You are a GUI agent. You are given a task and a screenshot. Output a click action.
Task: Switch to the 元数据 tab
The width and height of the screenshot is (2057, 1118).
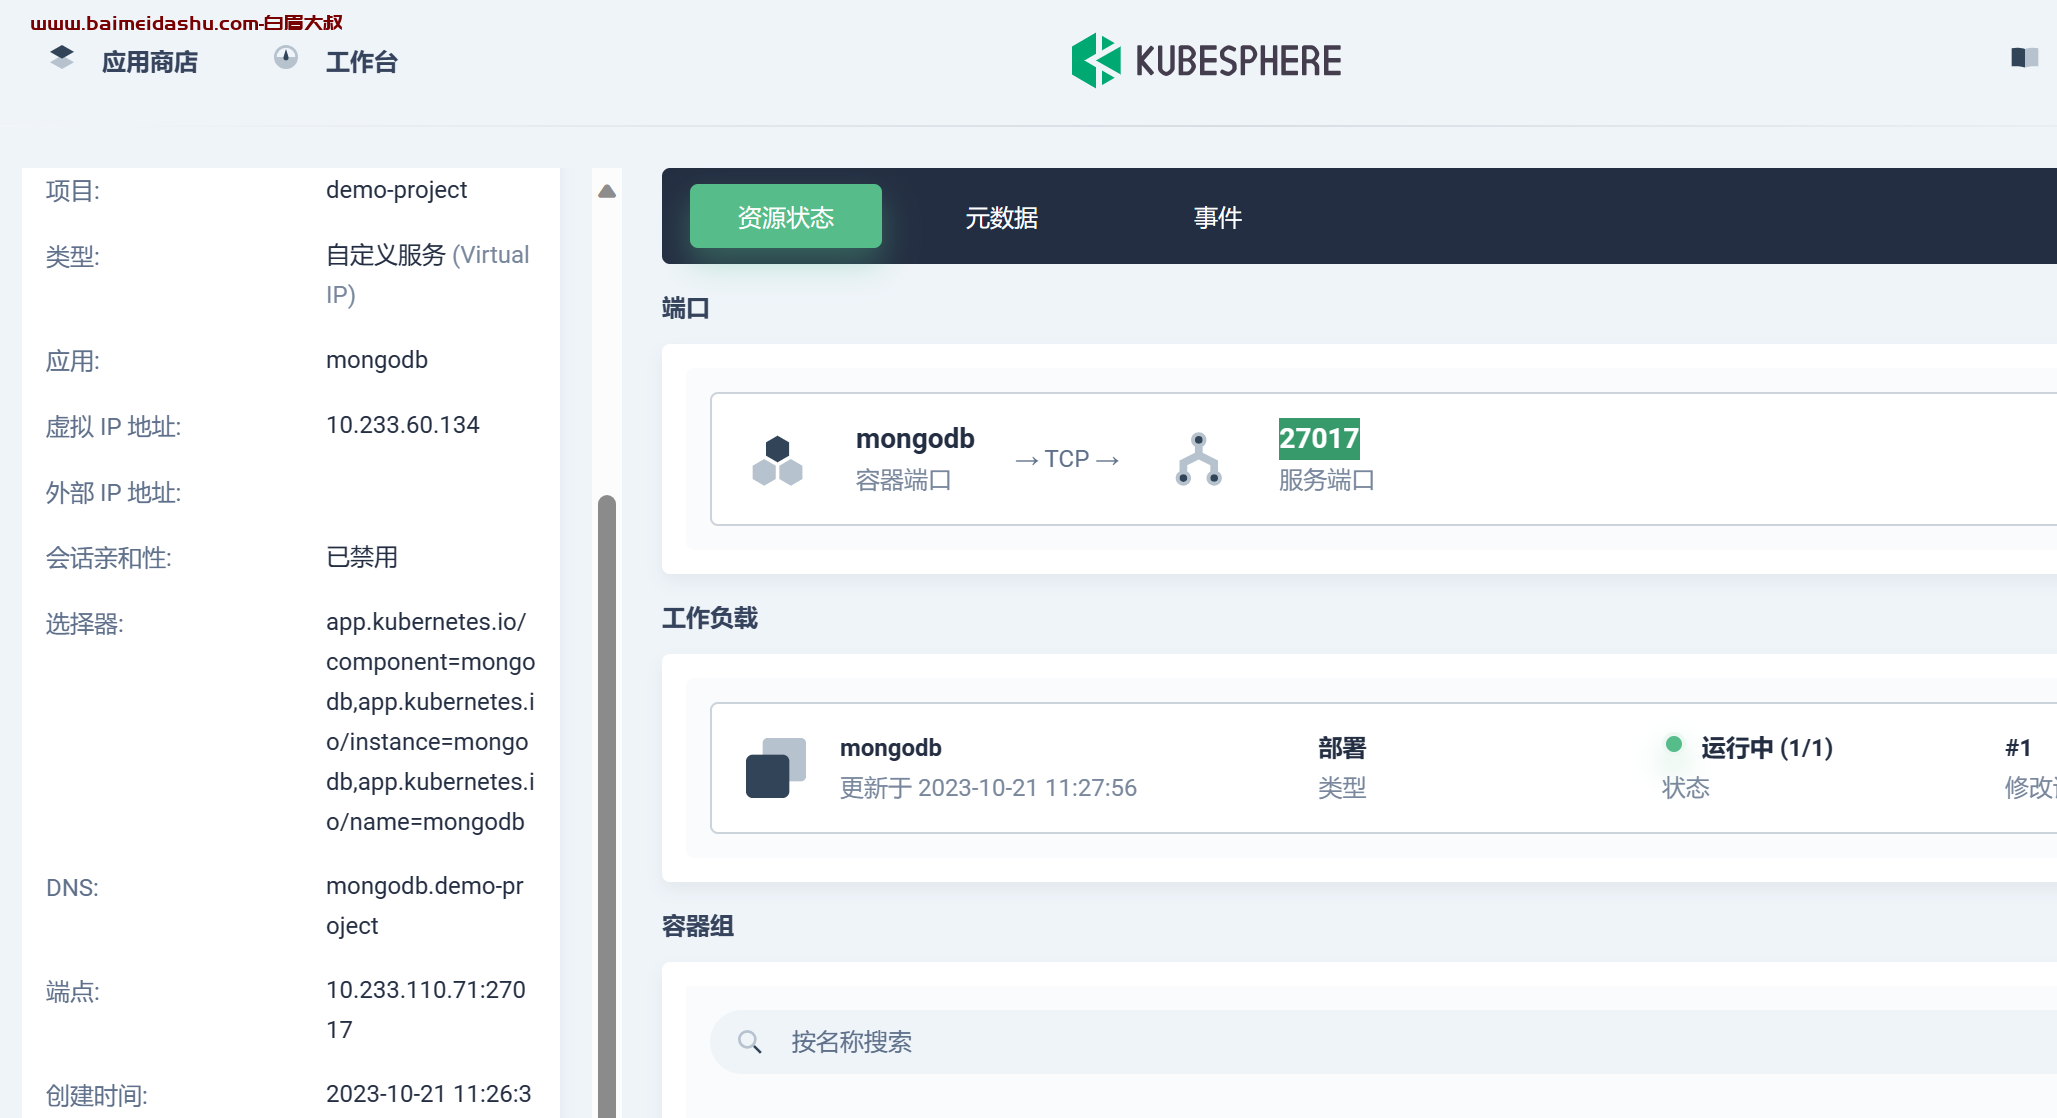[1001, 217]
